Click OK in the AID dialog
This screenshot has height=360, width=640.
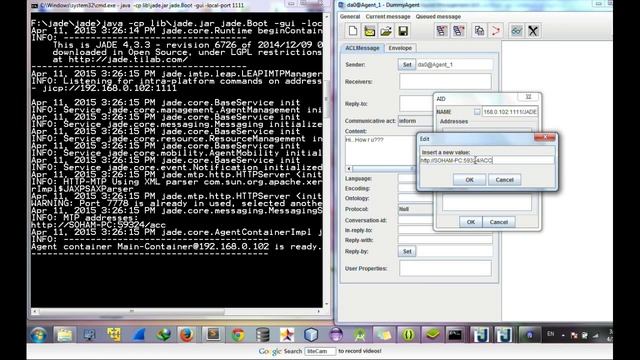(471, 222)
